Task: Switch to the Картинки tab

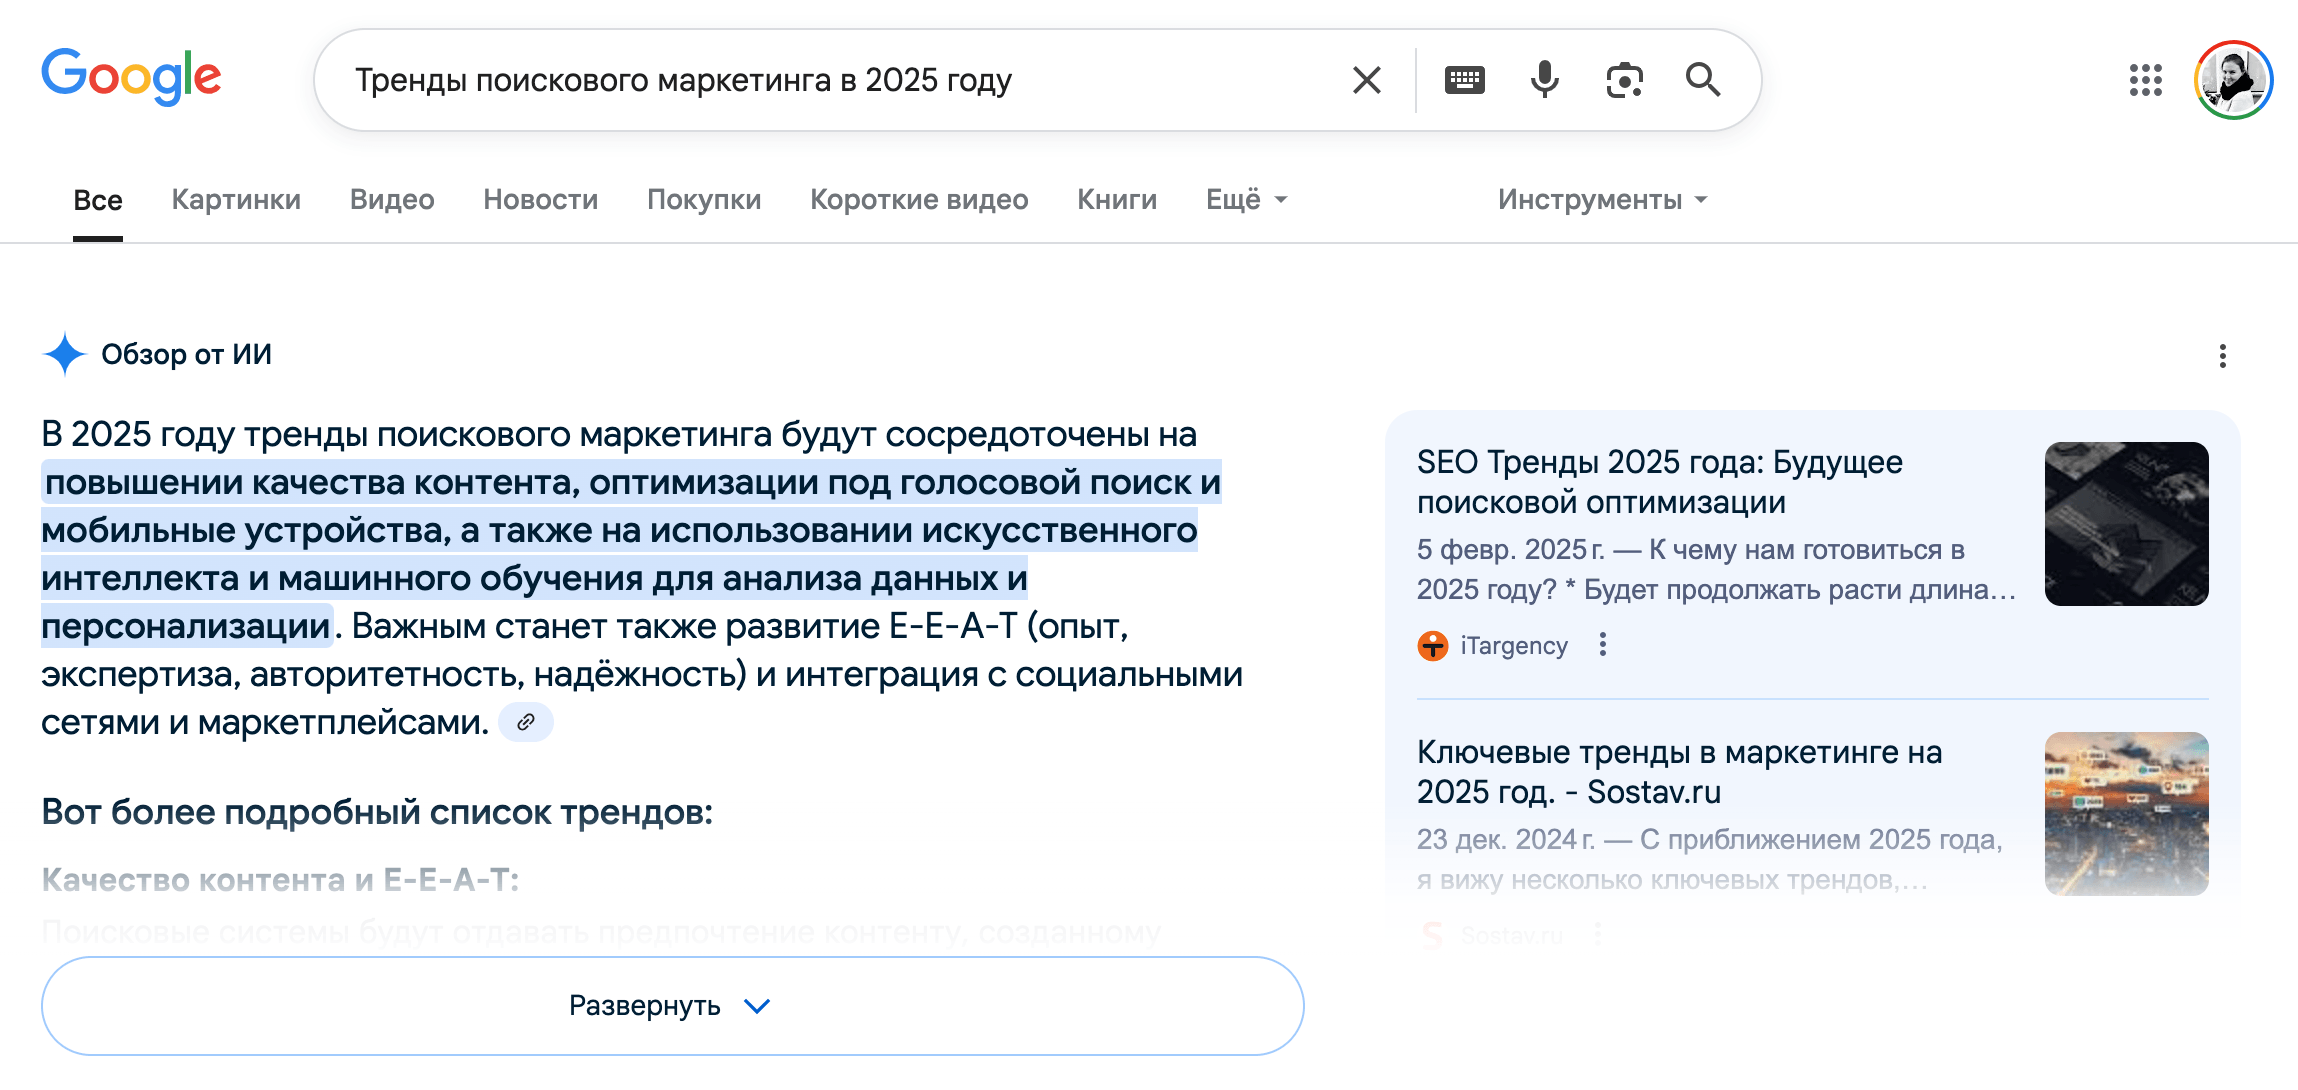Action: [236, 200]
